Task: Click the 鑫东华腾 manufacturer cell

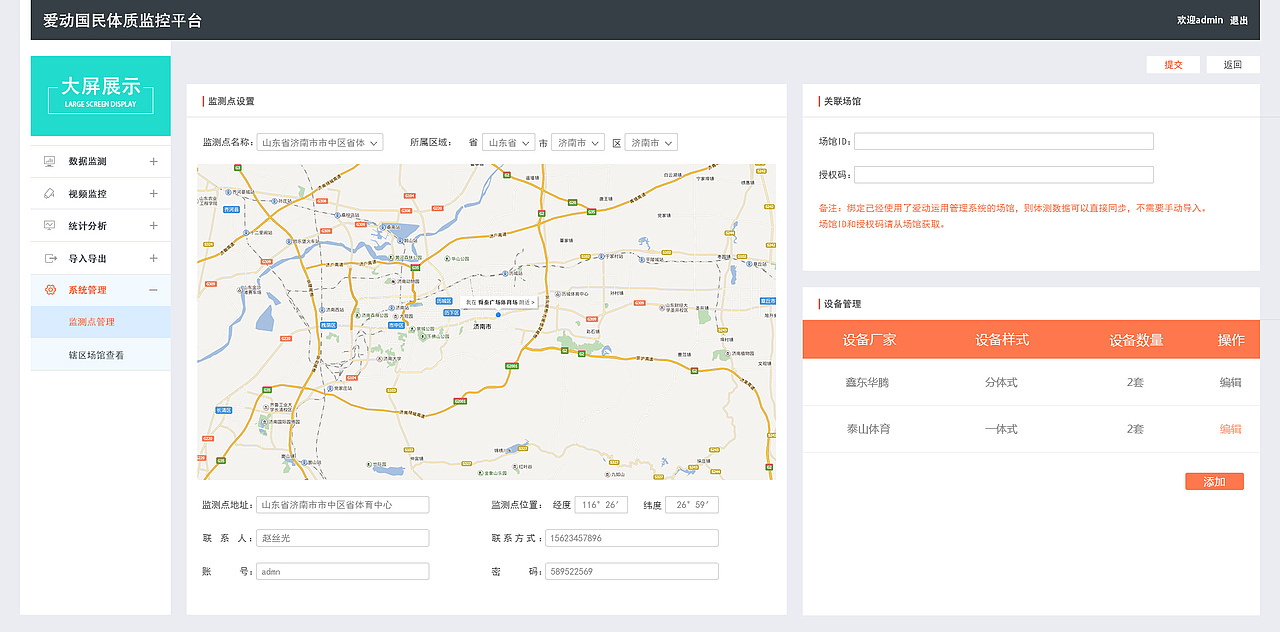Action: click(x=867, y=383)
